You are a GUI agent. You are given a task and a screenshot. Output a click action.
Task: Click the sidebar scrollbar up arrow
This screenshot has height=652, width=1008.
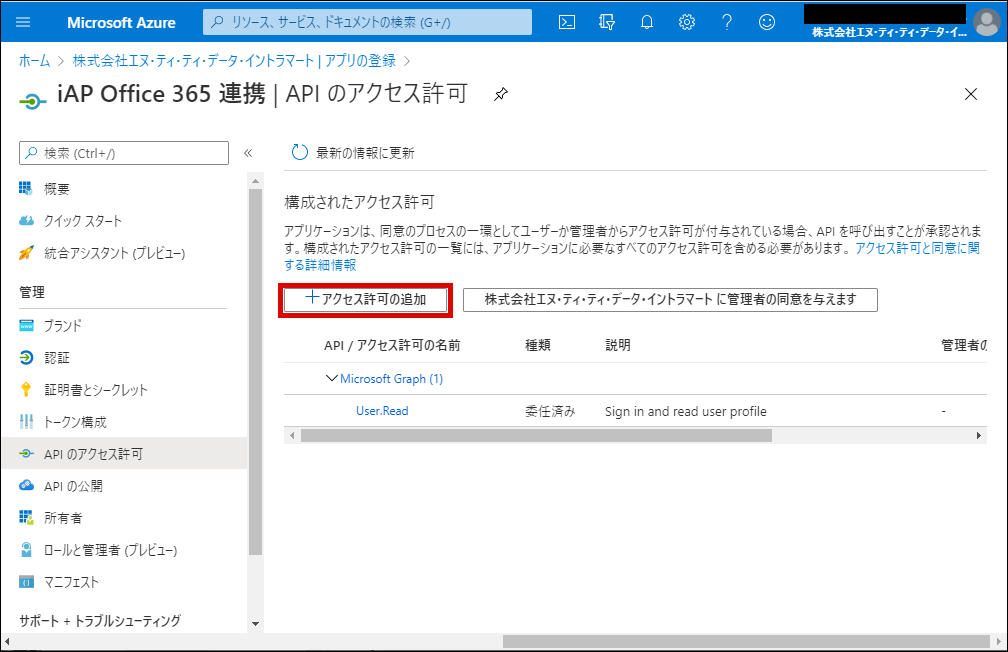[x=255, y=181]
